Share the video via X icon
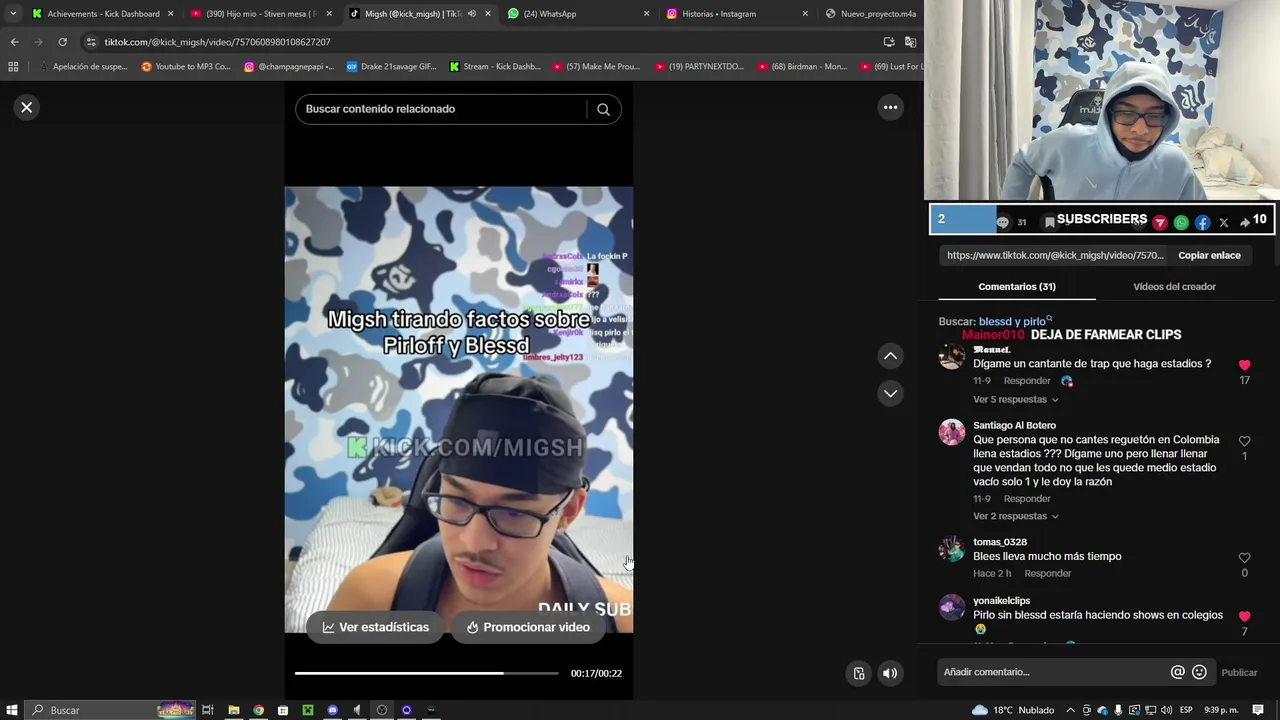 [1224, 222]
